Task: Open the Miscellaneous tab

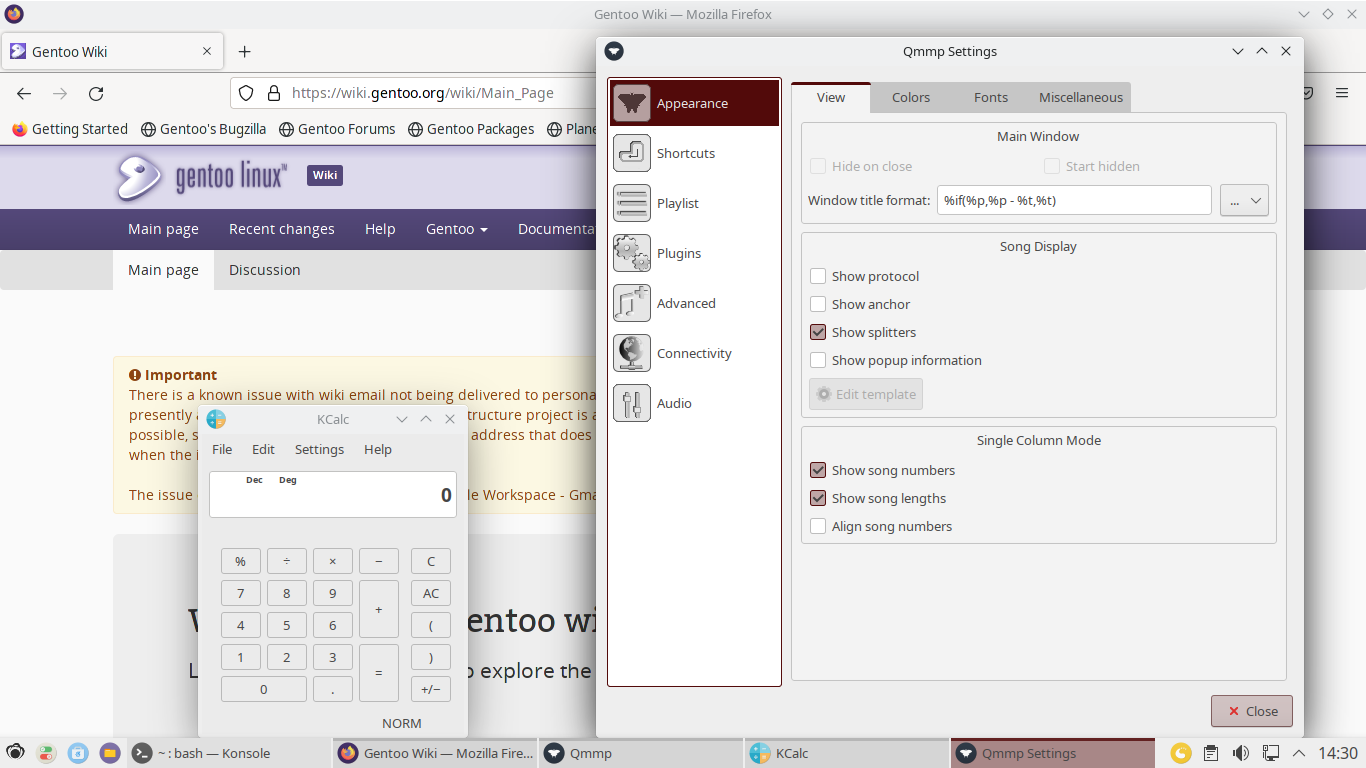Action: coord(1081,97)
